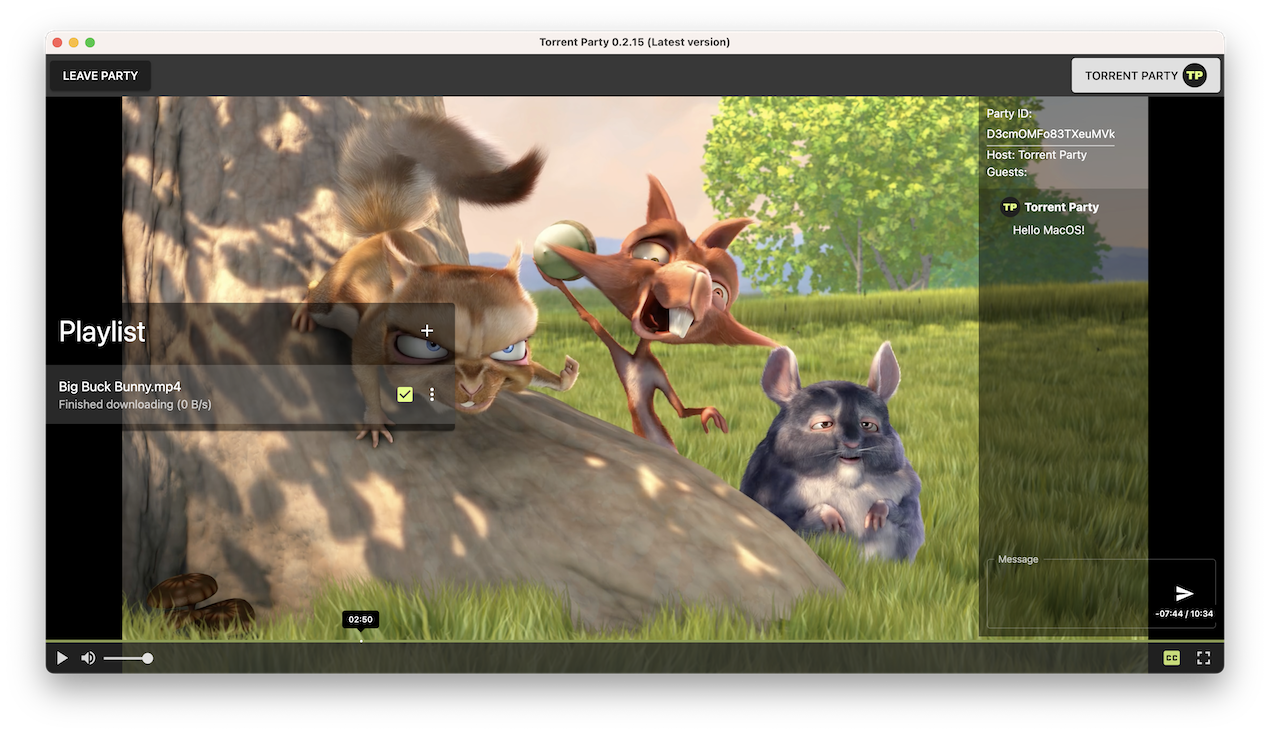This screenshot has width=1270, height=734.
Task: Play the video
Action: coord(62,658)
